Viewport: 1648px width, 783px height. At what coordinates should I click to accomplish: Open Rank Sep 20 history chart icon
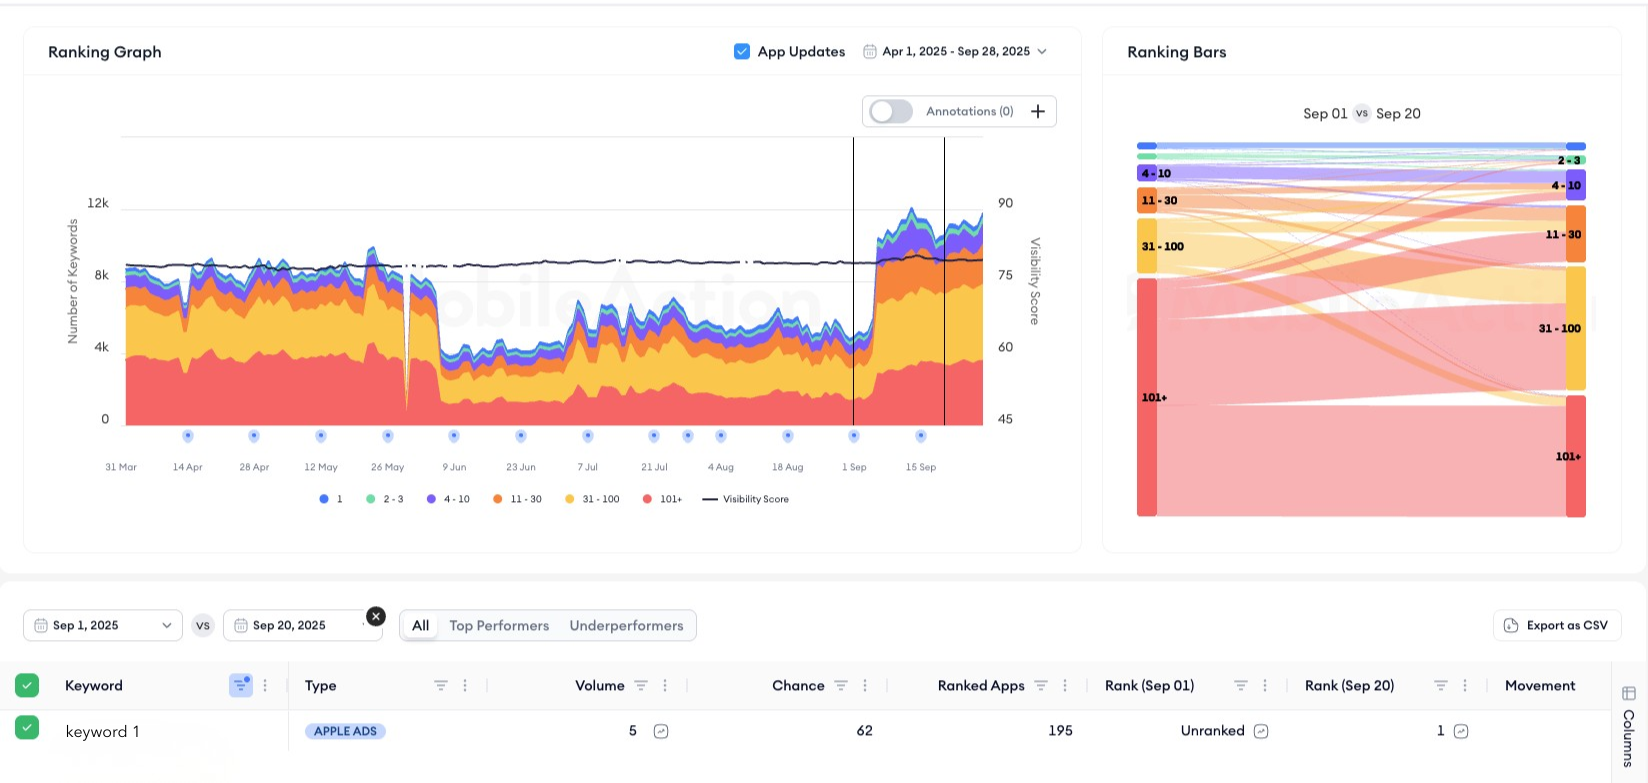pos(1461,731)
